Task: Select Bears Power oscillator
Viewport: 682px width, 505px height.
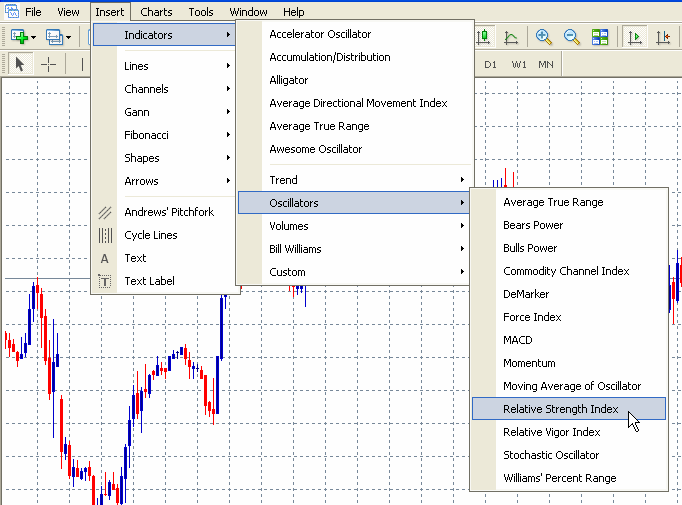Action: 569,225
